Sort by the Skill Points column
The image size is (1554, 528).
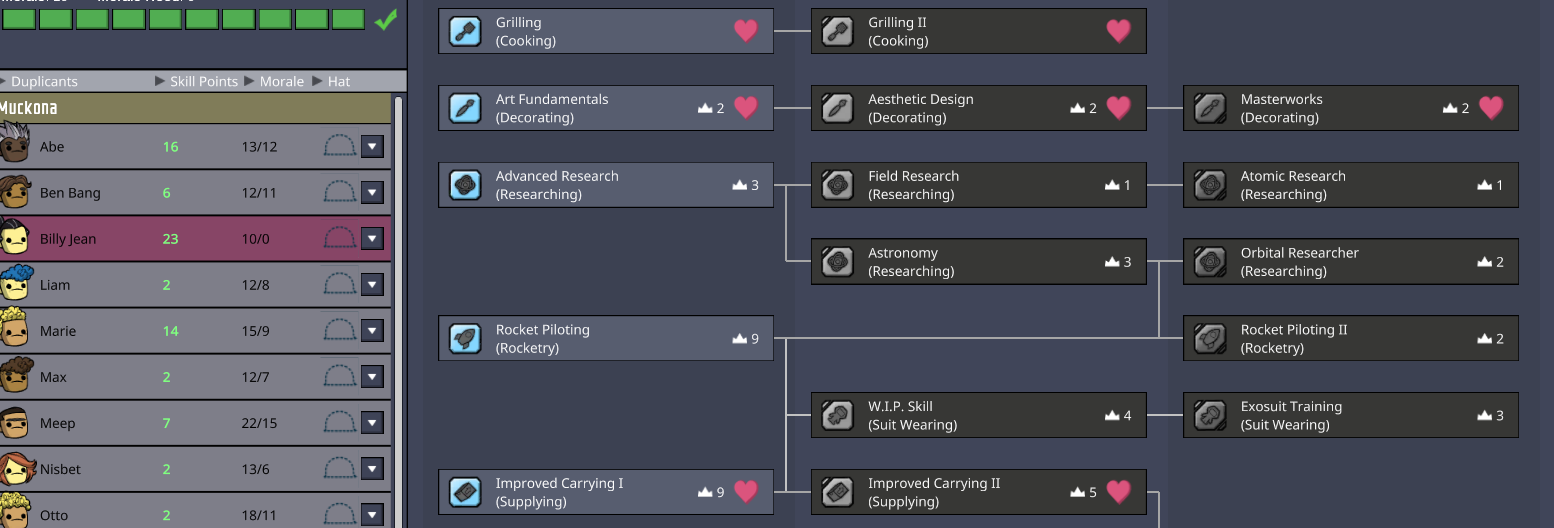coord(203,81)
